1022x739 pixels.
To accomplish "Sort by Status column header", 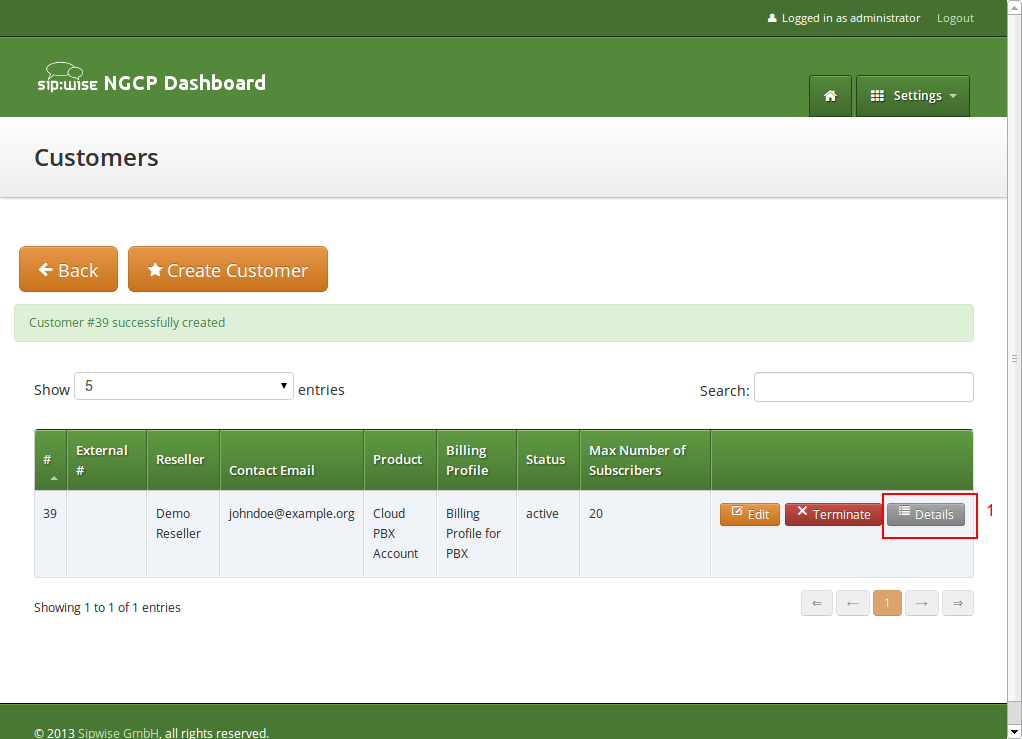I will [x=547, y=460].
